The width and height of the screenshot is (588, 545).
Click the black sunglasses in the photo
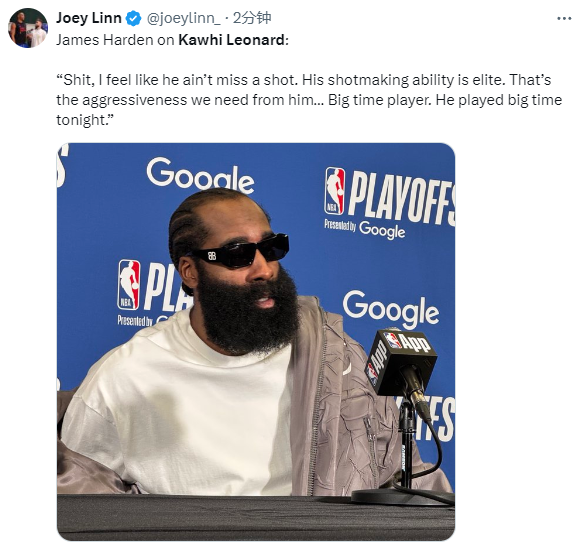[x=239, y=251]
